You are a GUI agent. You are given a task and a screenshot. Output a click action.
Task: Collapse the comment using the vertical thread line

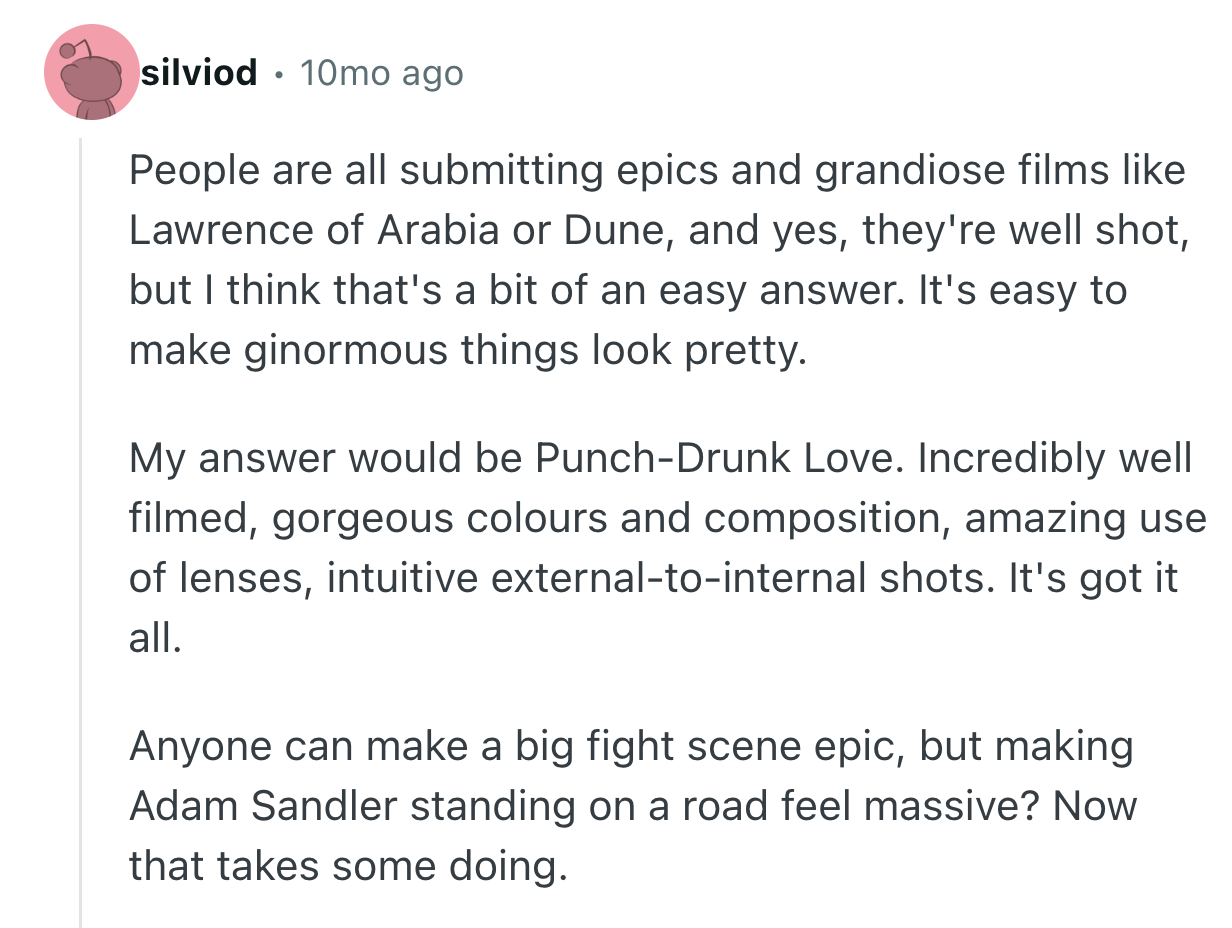coord(81,530)
